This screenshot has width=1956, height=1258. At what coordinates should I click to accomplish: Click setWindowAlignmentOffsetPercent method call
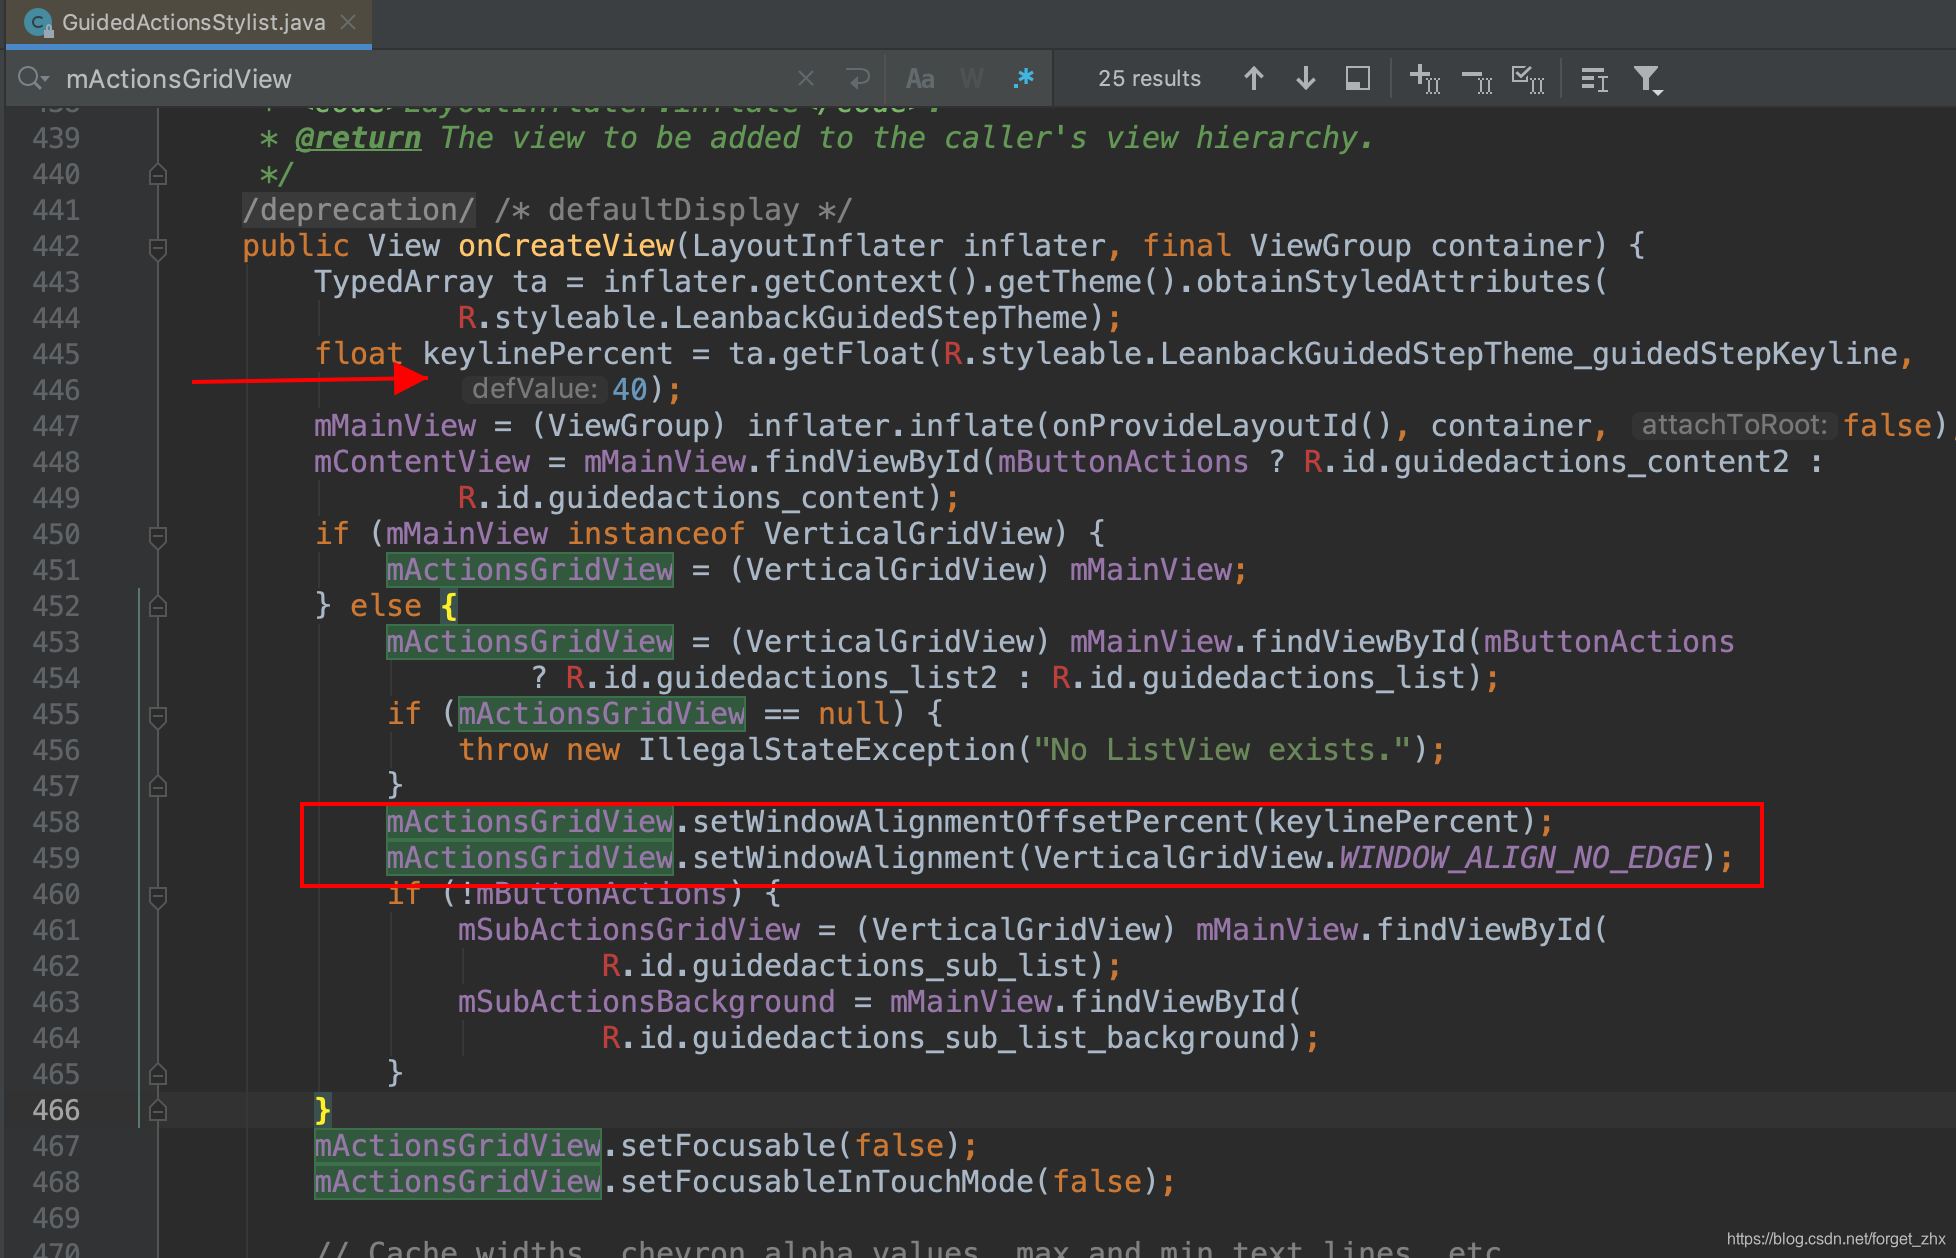point(971,822)
